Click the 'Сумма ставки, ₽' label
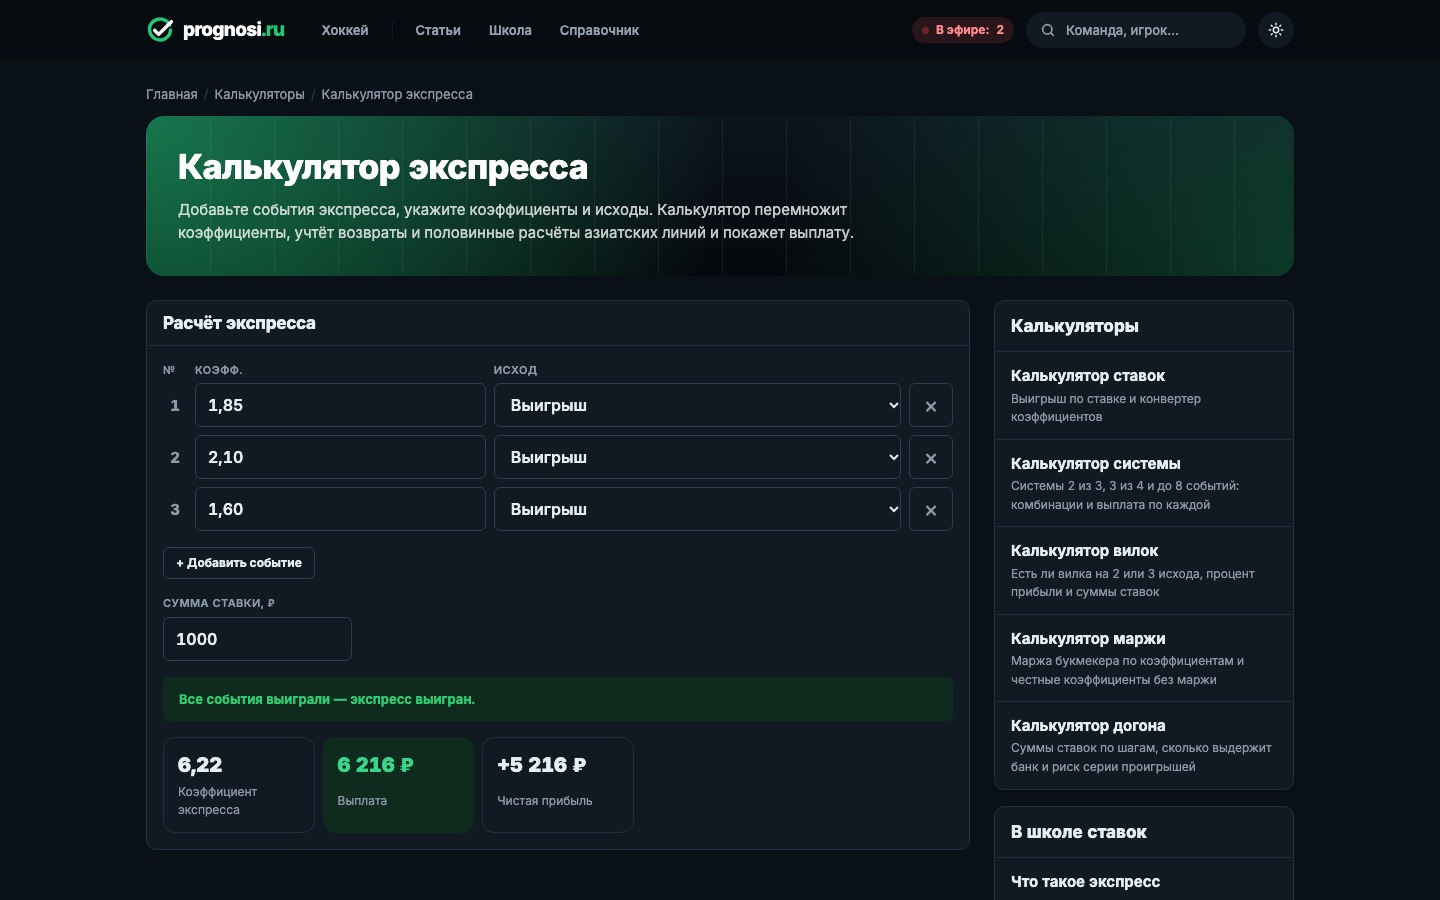Image resolution: width=1440 pixels, height=900 pixels. click(x=219, y=603)
